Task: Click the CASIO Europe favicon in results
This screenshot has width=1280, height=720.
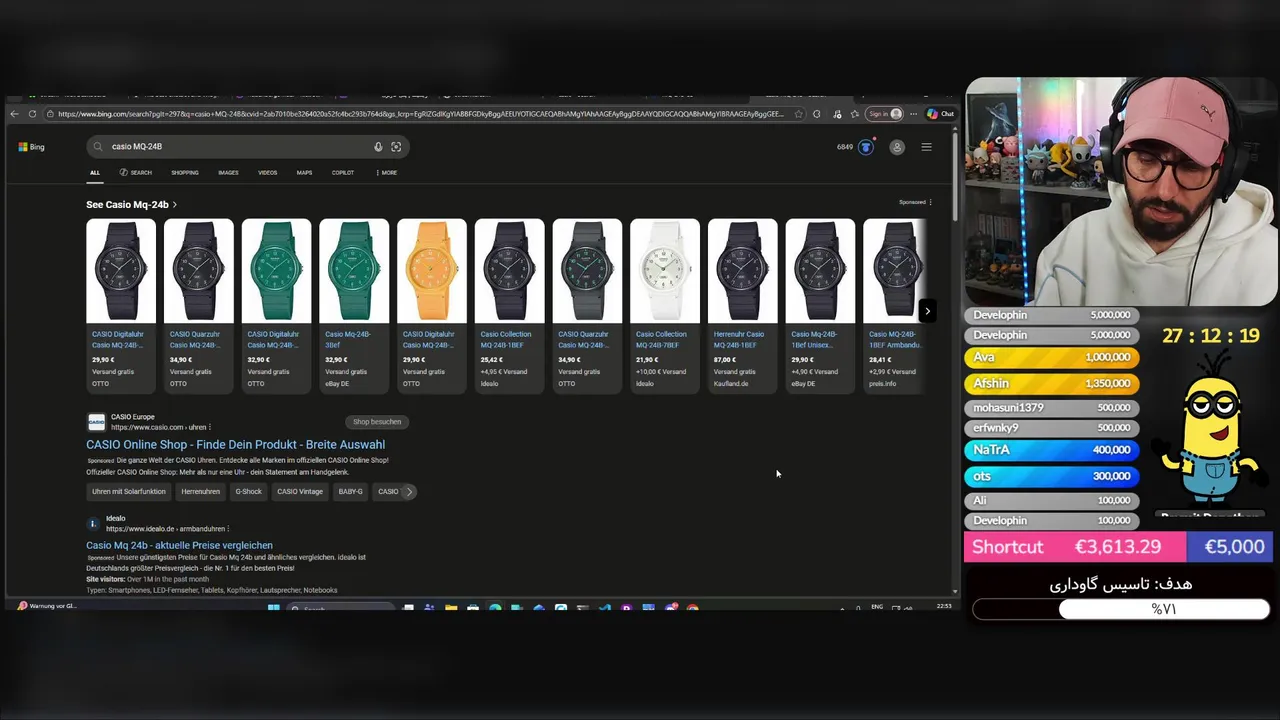Action: [x=96, y=422]
